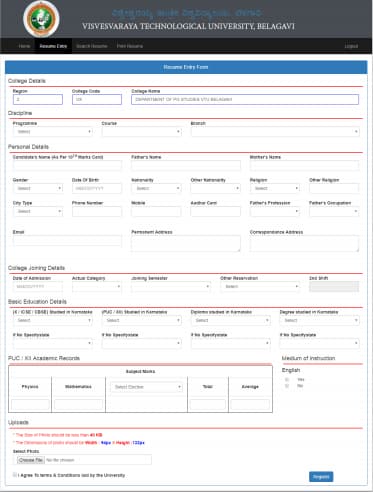Open specify-state dropdown under X/ICSE/CBSE

click(53, 343)
